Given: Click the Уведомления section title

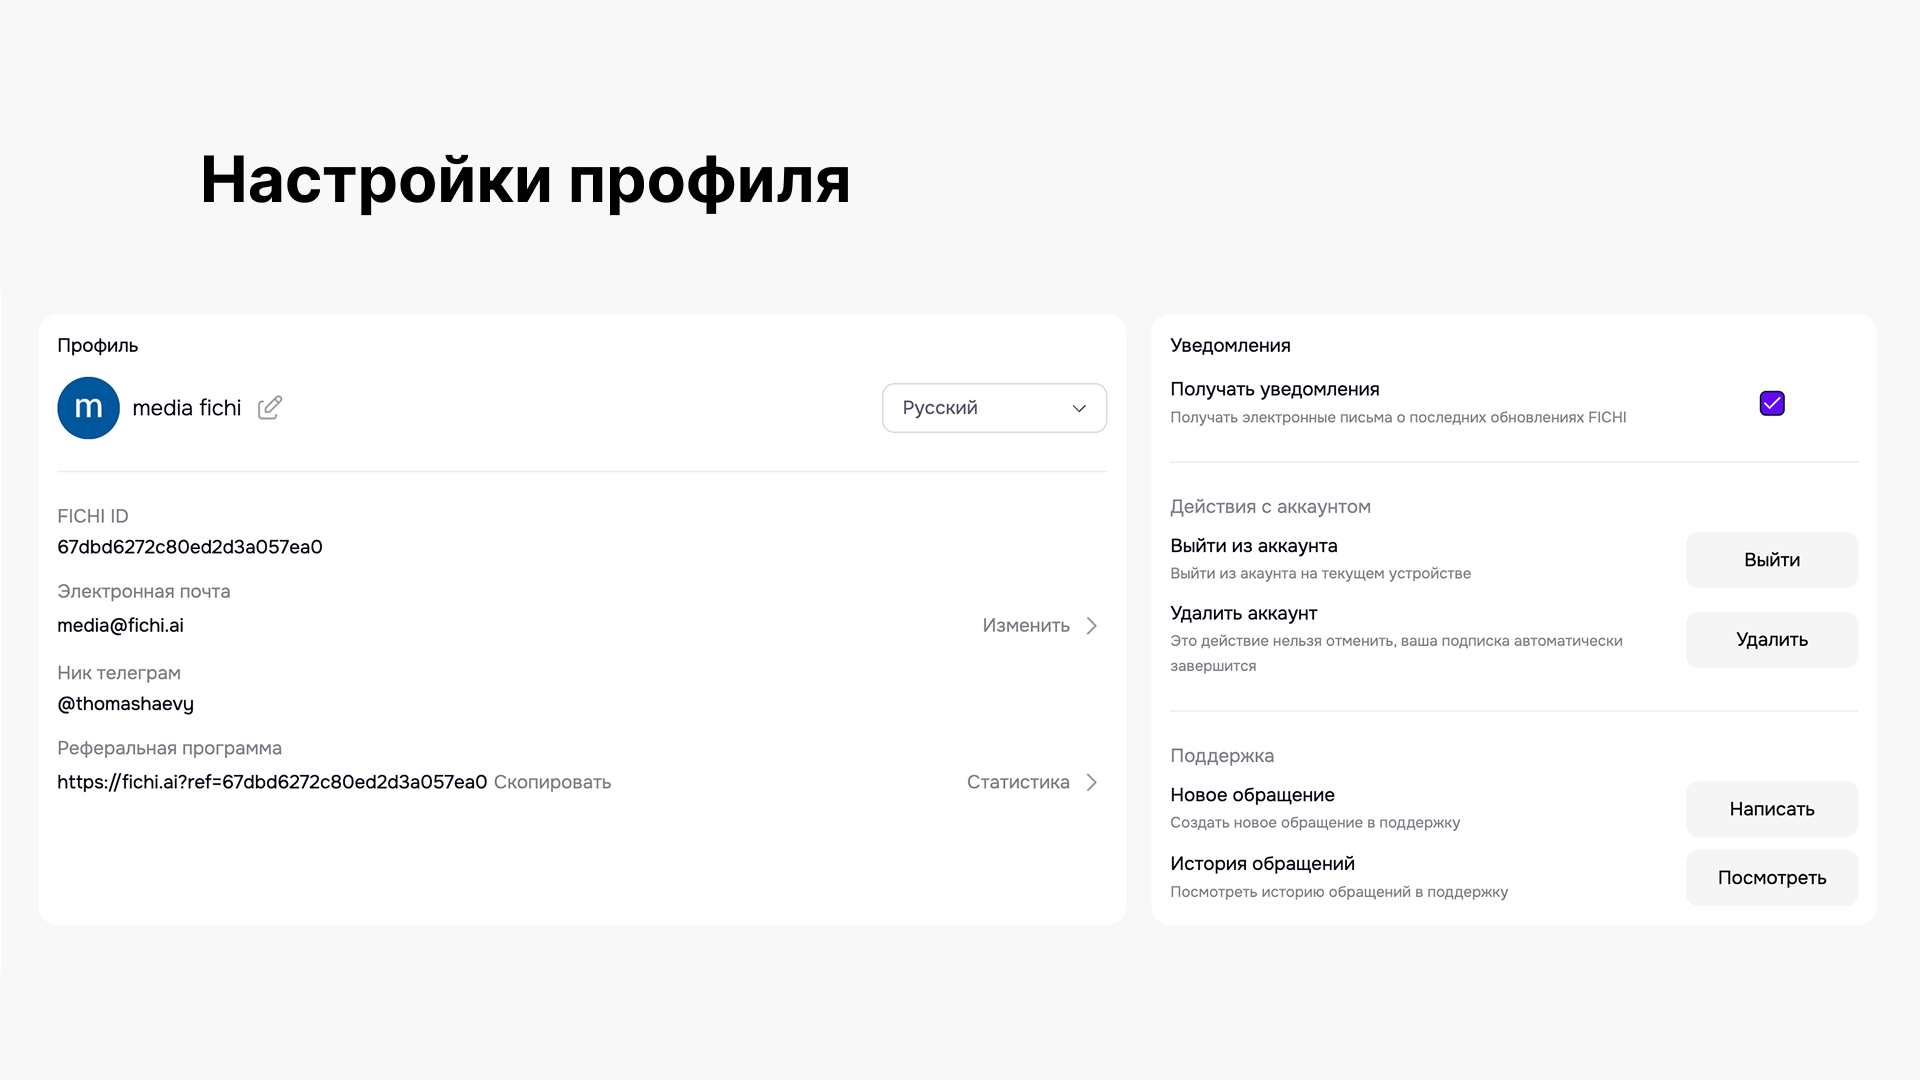Looking at the screenshot, I should click(1230, 345).
